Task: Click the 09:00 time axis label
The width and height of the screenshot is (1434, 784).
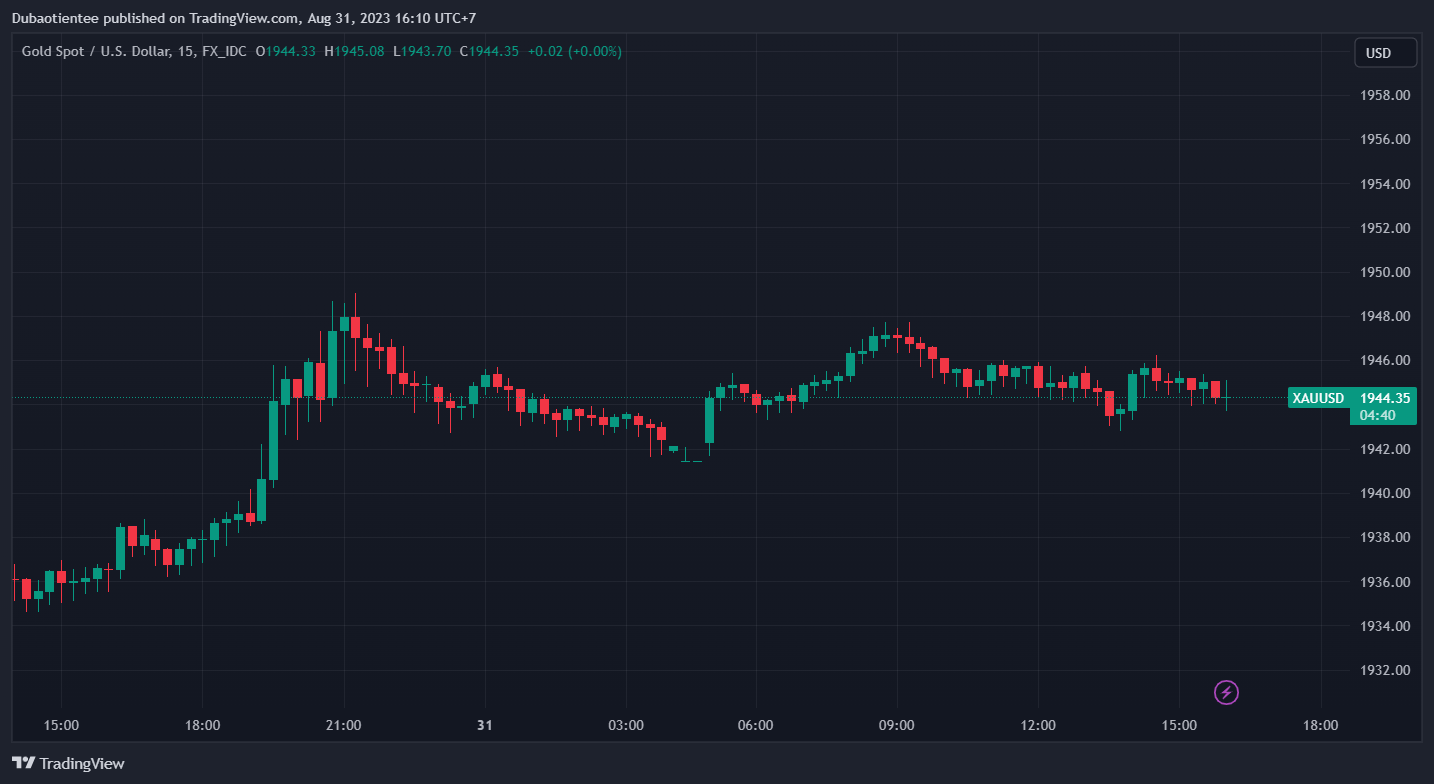Action: pyautogui.click(x=896, y=724)
